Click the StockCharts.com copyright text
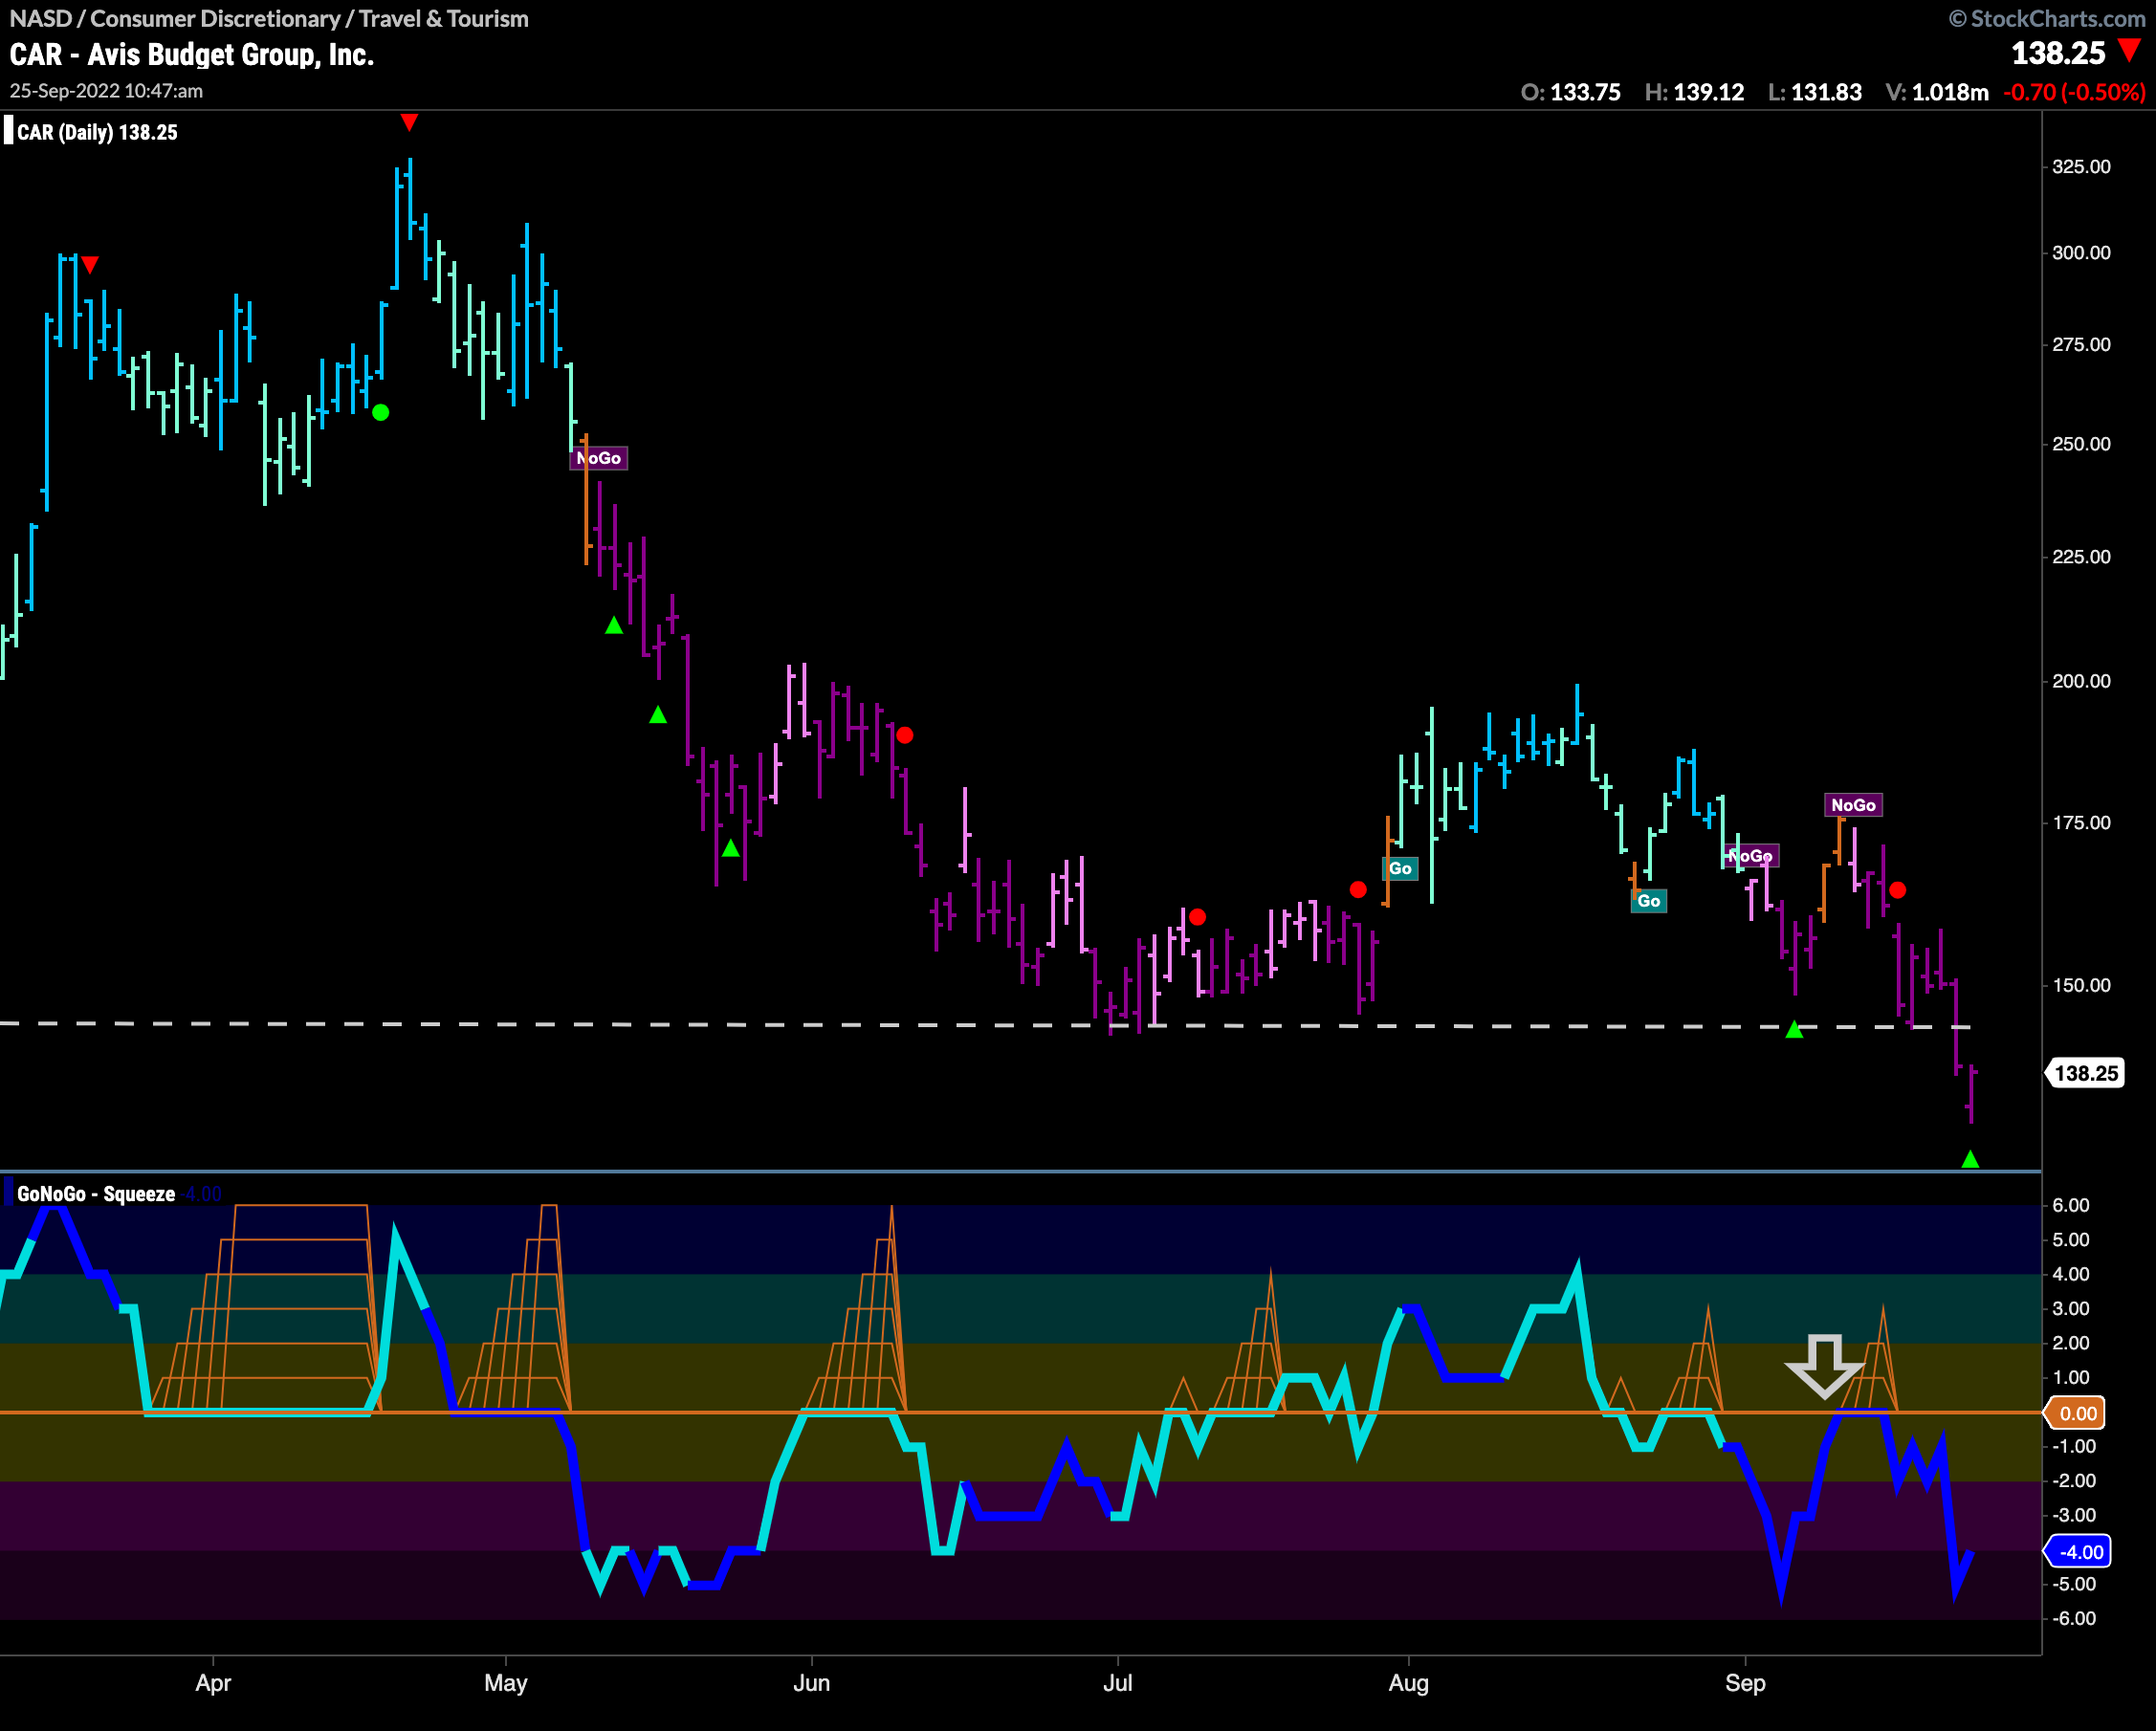The image size is (2156, 1731). [x=2047, y=18]
